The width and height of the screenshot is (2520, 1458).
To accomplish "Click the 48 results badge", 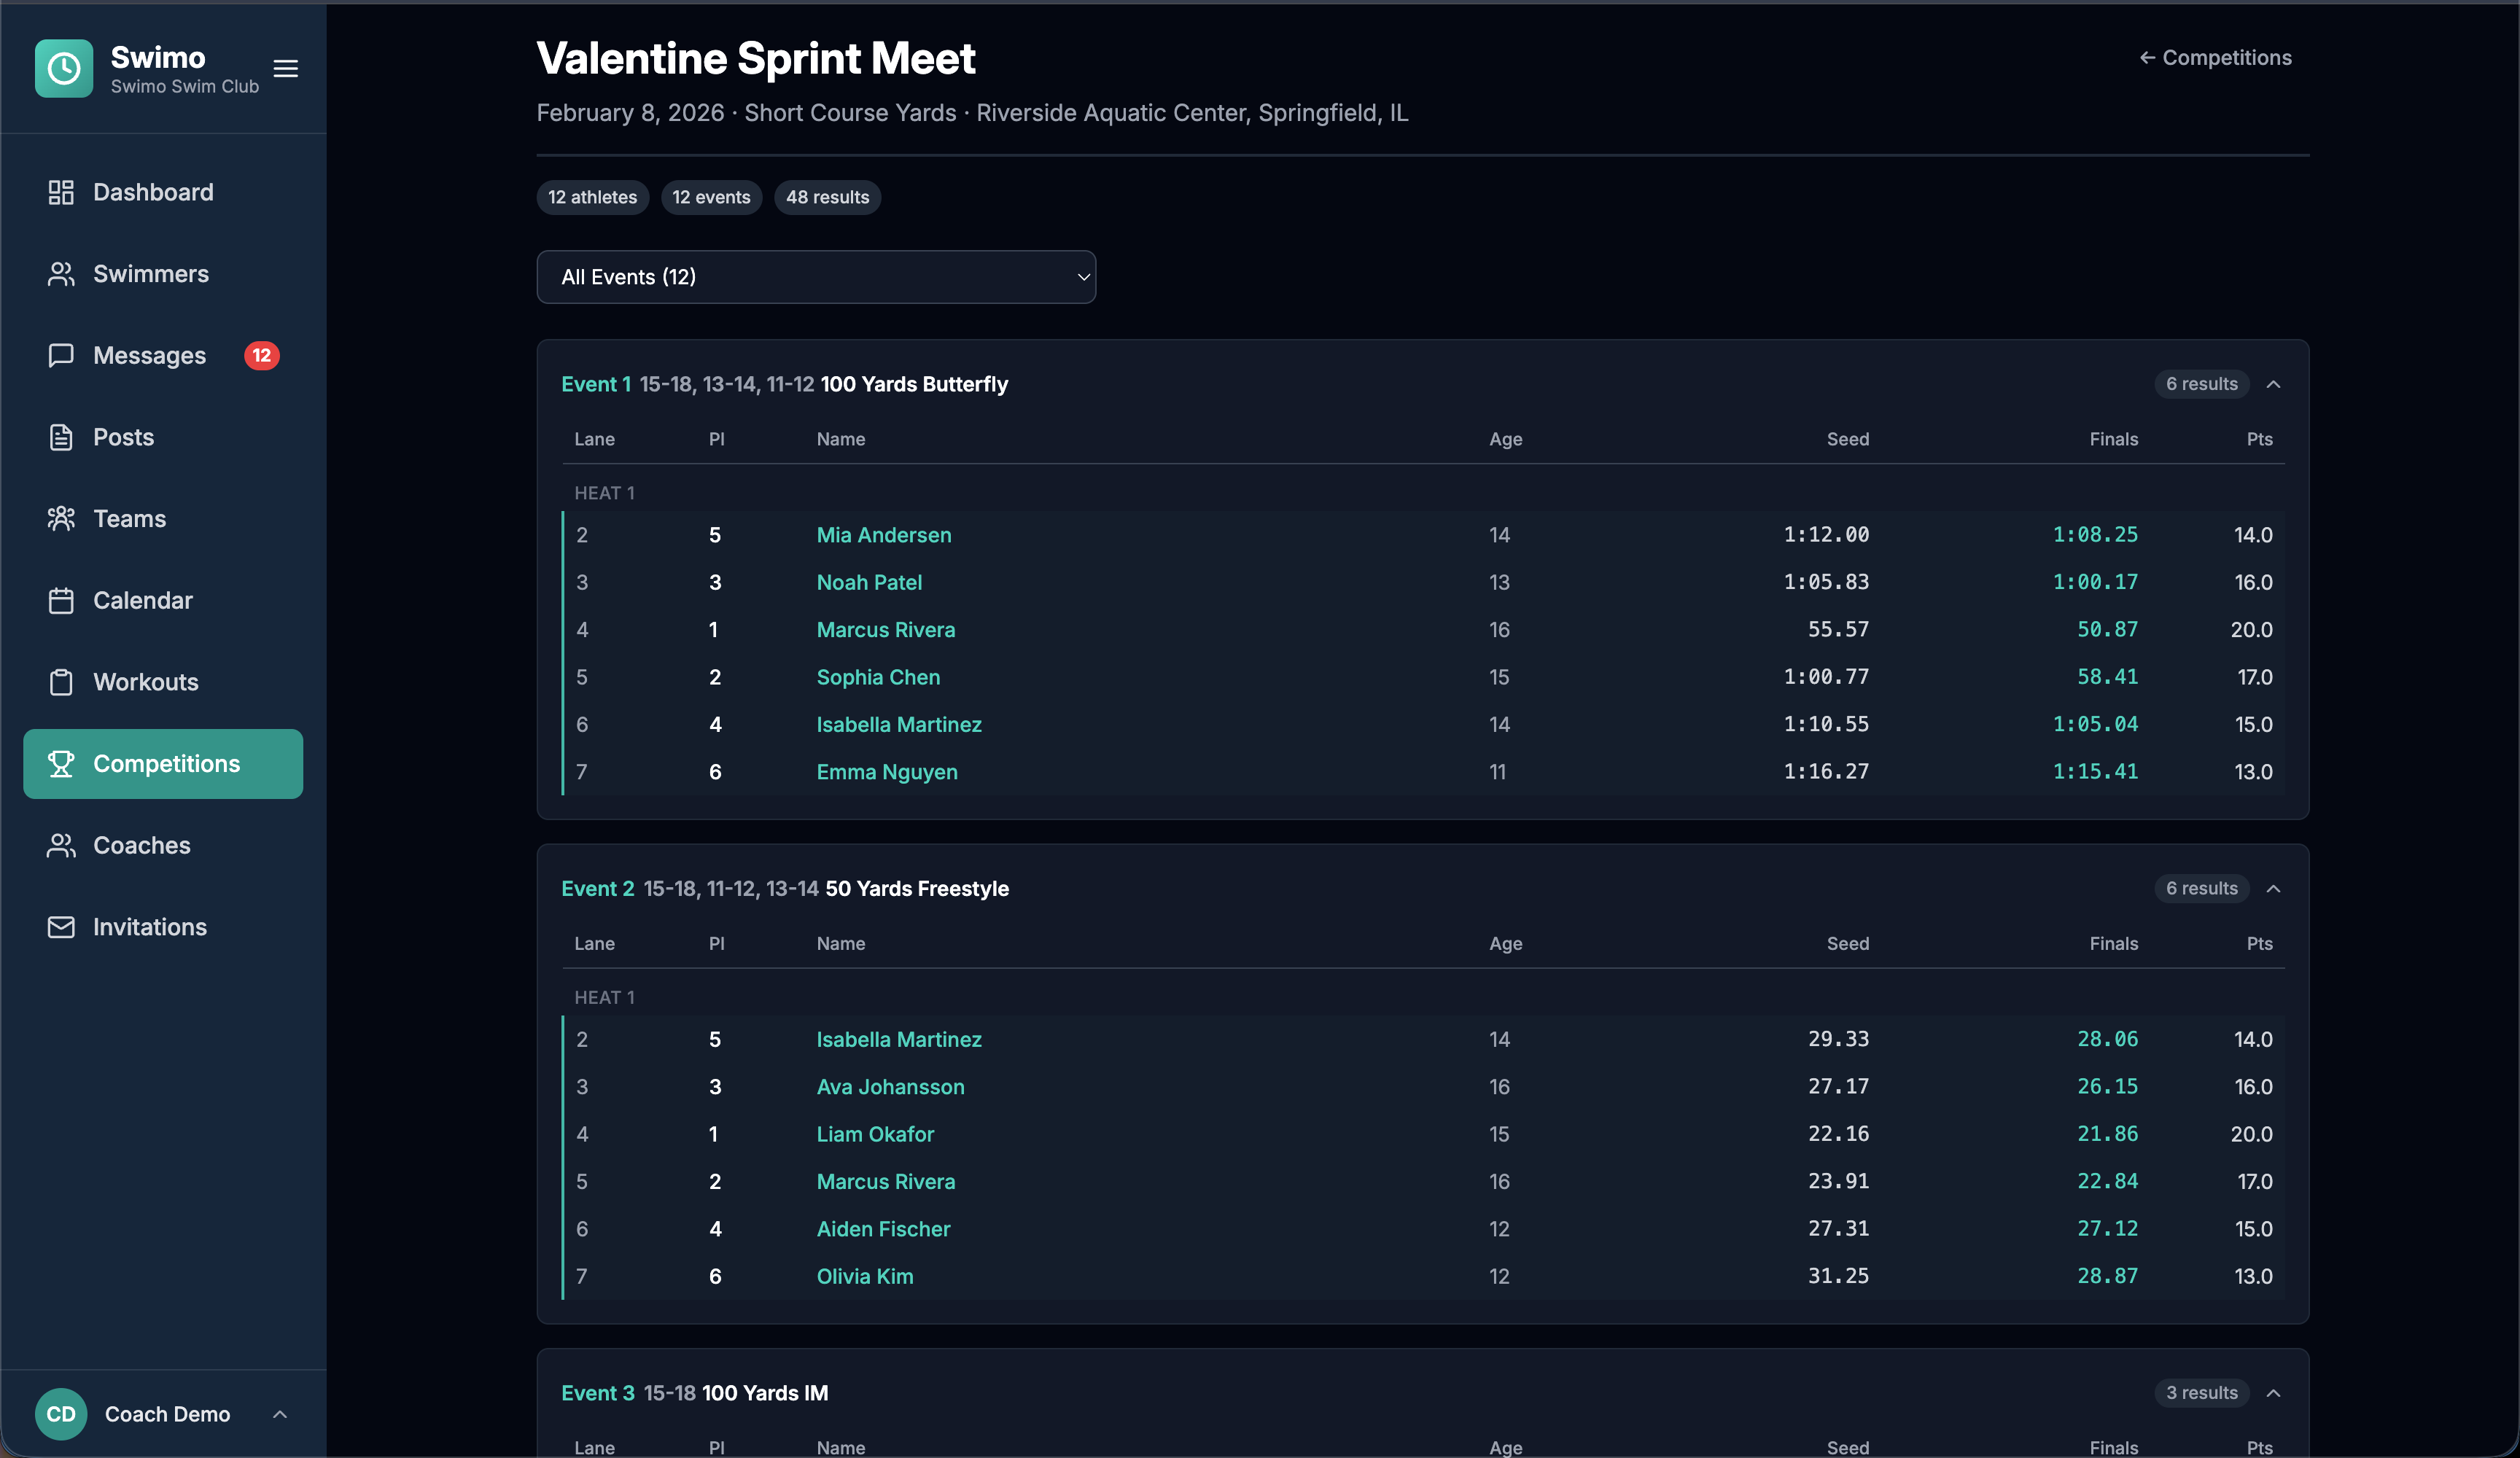I will (827, 197).
